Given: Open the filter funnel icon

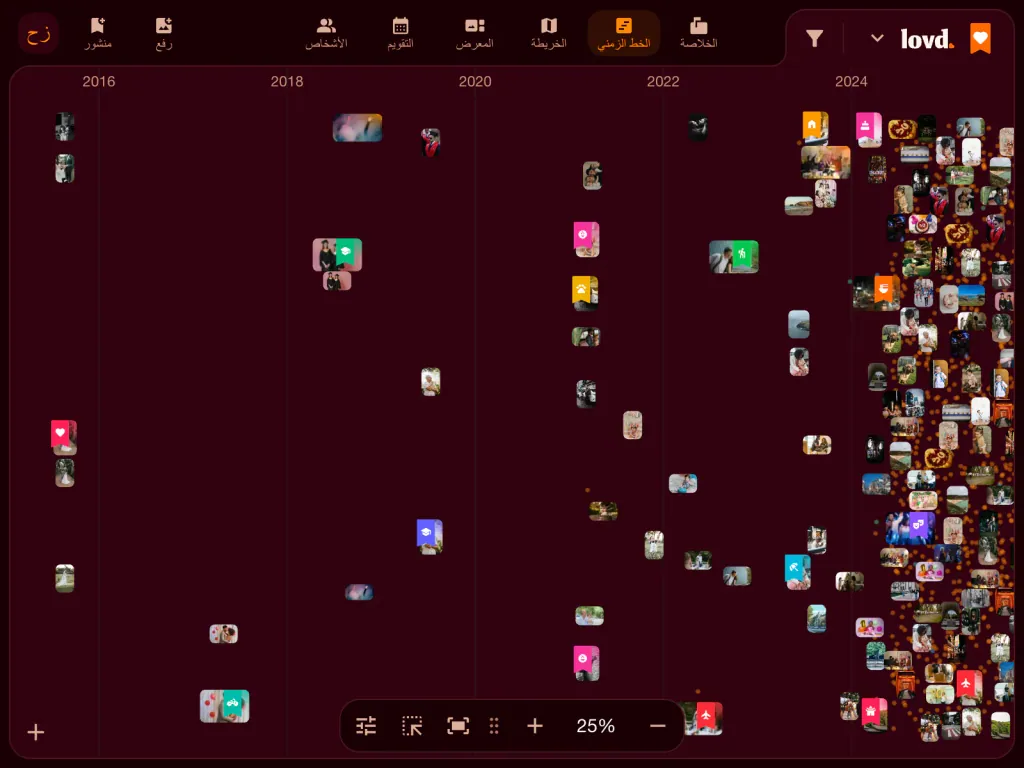Looking at the screenshot, I should point(814,39).
